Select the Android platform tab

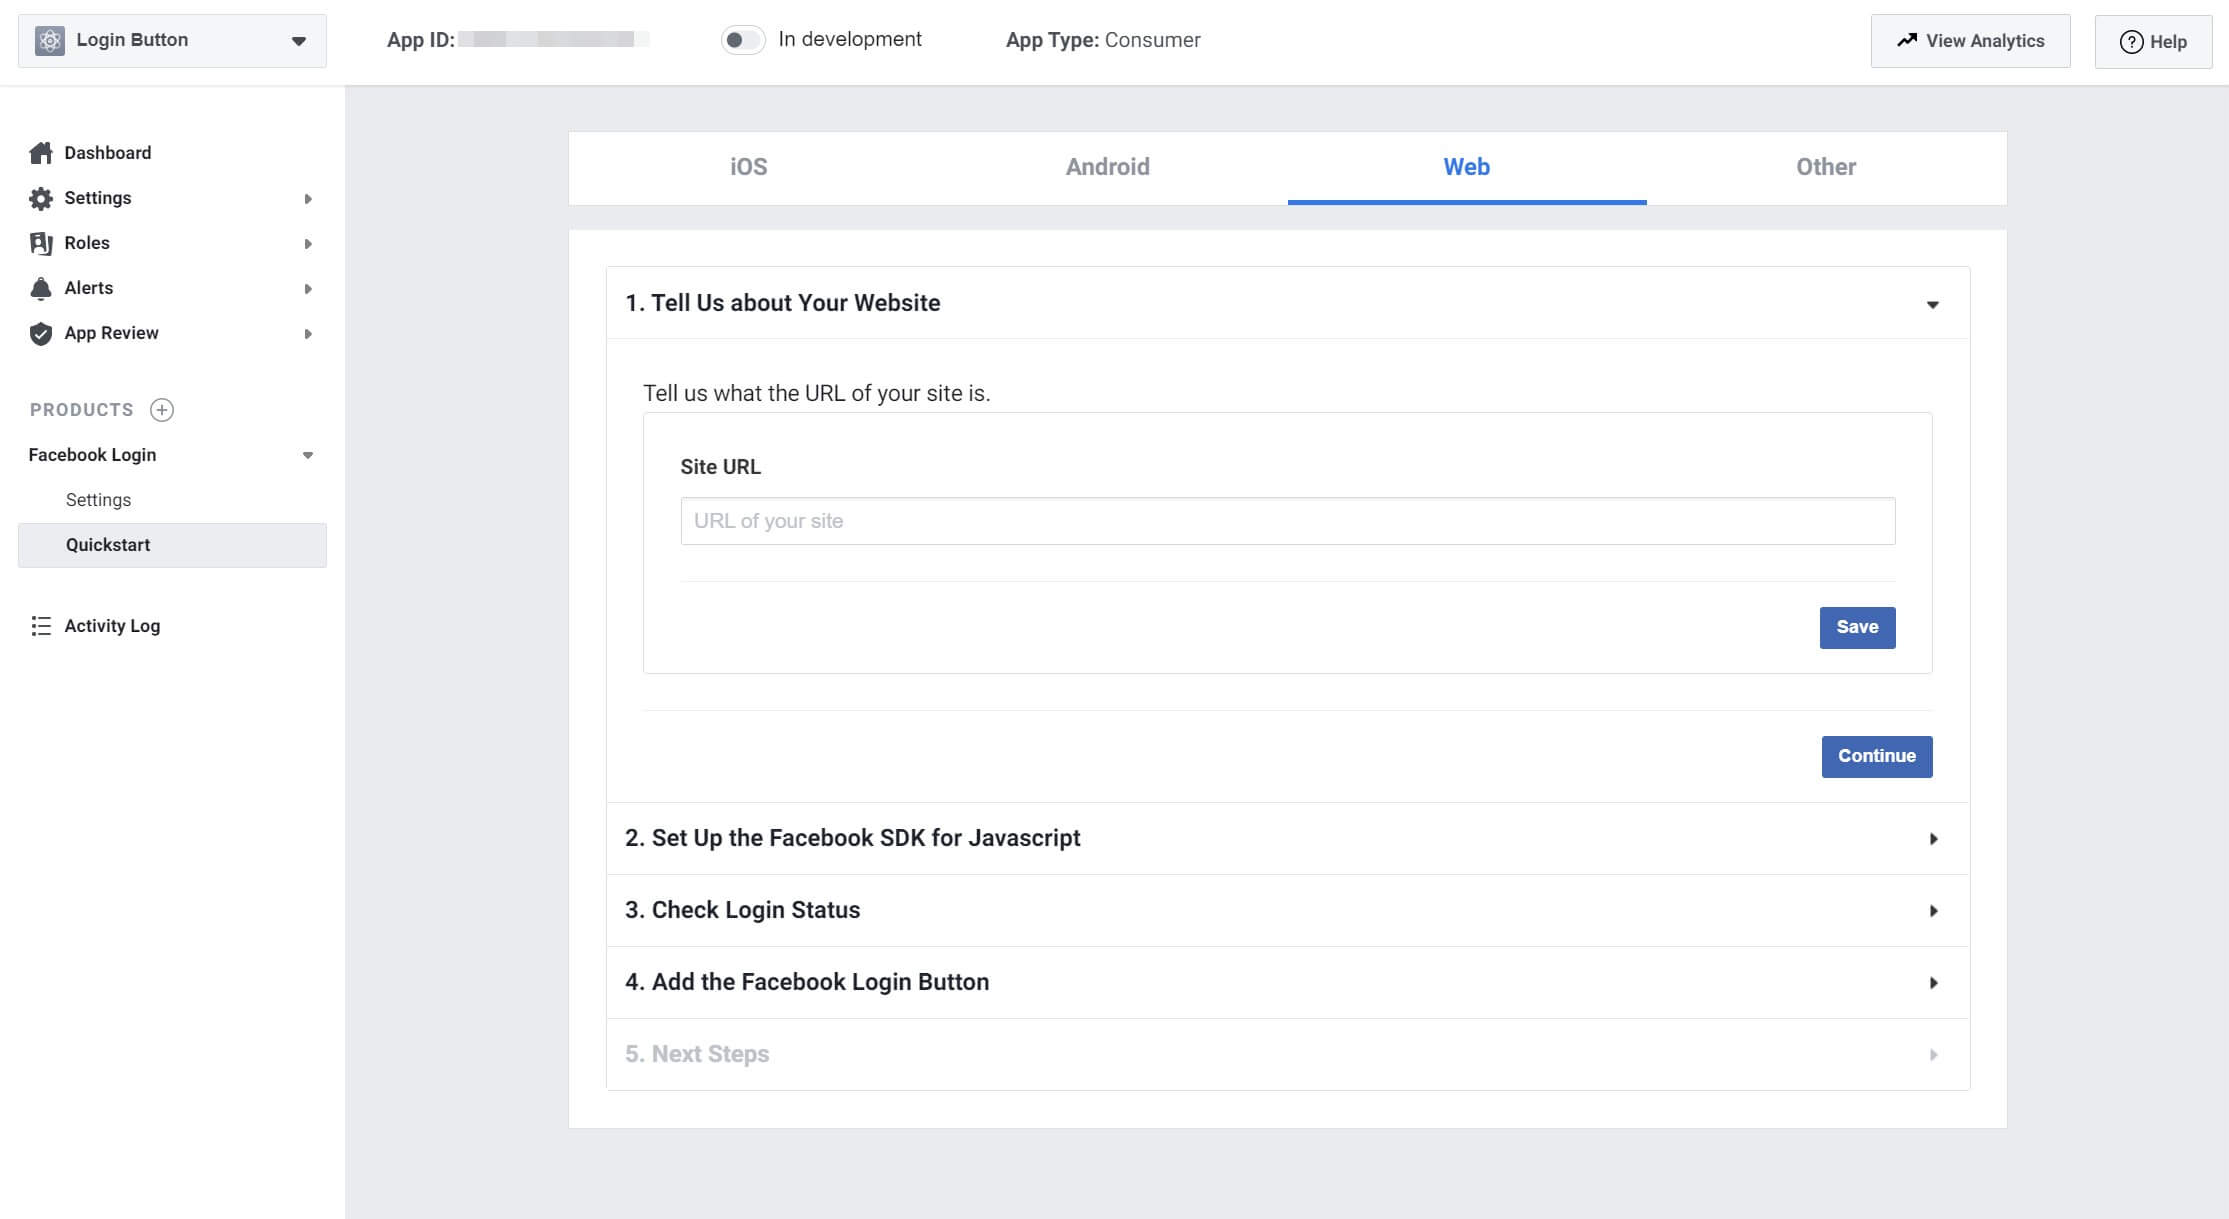pyautogui.click(x=1108, y=167)
